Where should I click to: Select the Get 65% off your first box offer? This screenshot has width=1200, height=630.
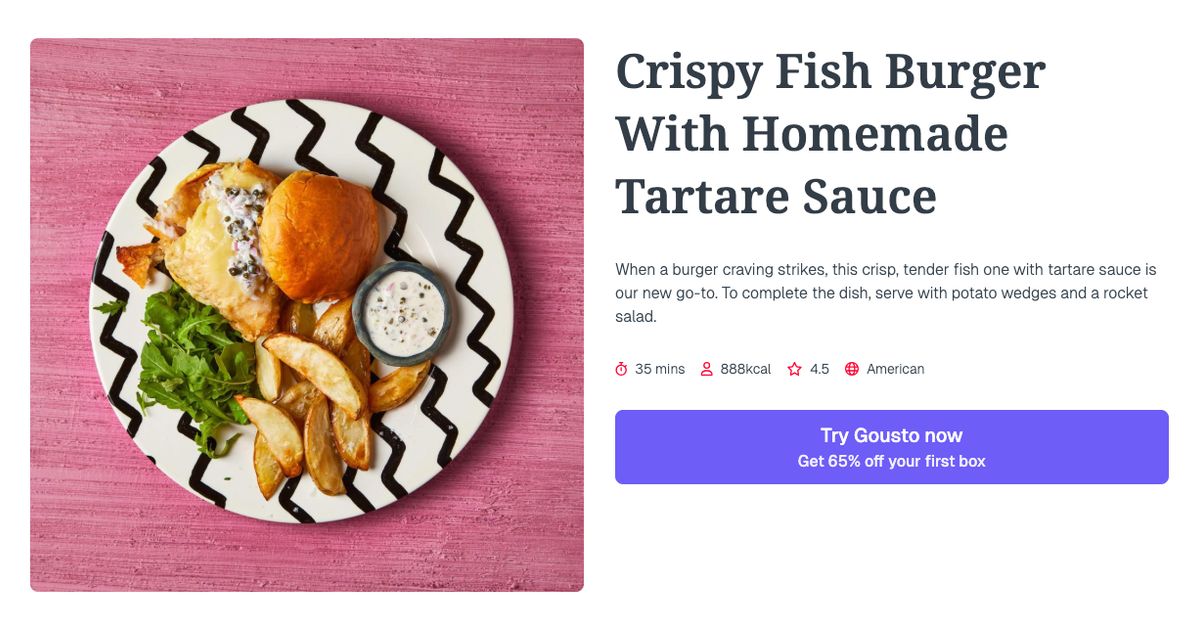click(x=891, y=461)
